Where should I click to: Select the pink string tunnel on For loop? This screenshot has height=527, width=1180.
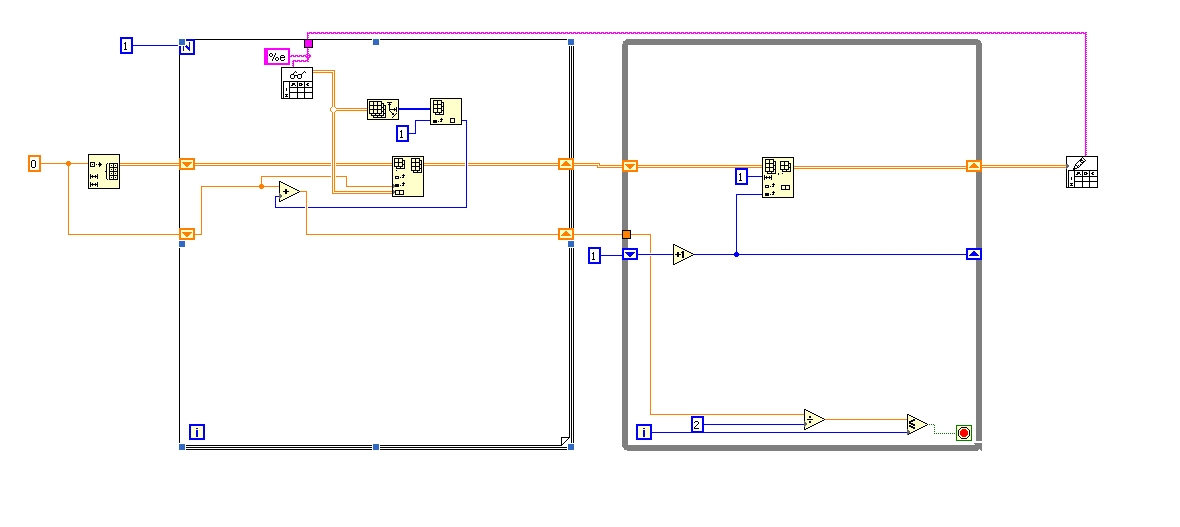coord(308,44)
